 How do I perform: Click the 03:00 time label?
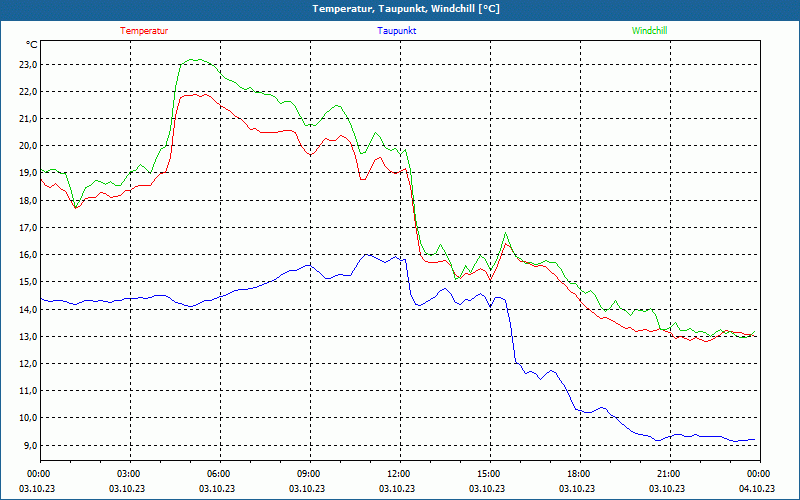(131, 474)
